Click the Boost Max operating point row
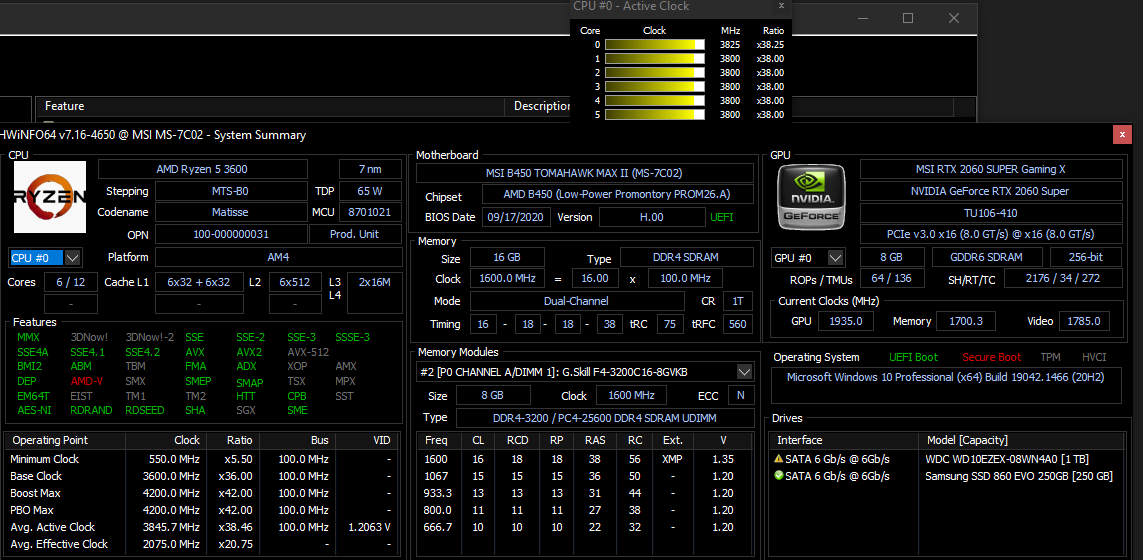Screen dimensions: 1143x560 tap(202, 493)
